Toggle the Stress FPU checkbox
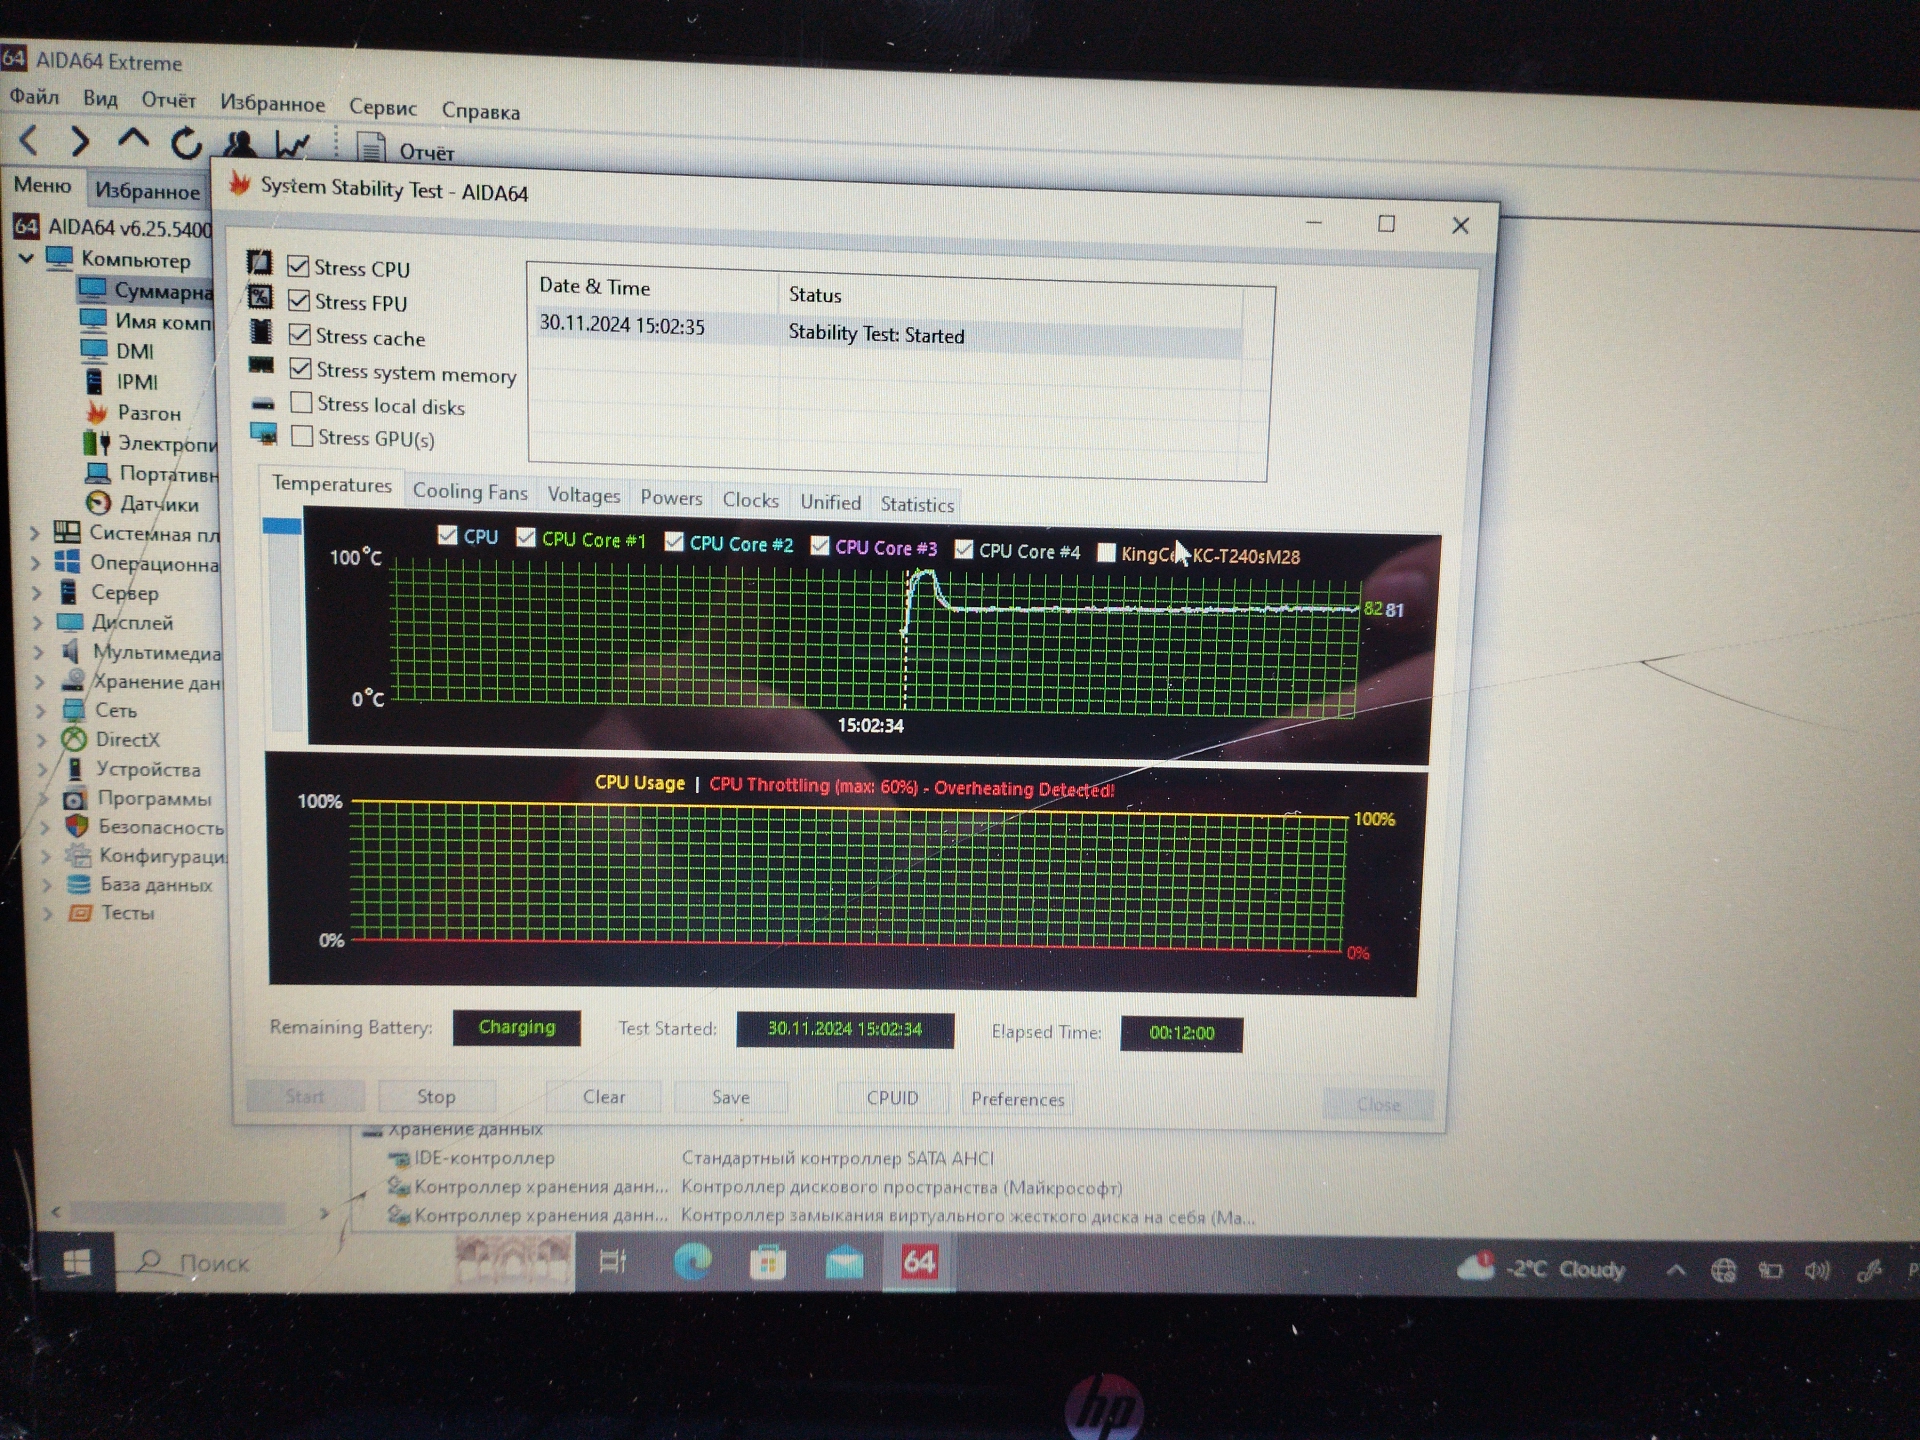1920x1440 pixels. coord(298,300)
